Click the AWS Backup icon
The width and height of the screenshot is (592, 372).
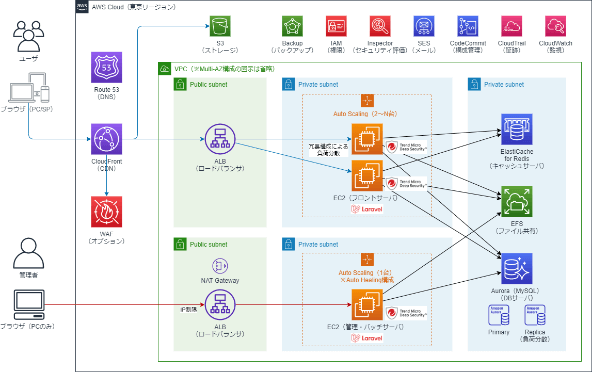292,26
